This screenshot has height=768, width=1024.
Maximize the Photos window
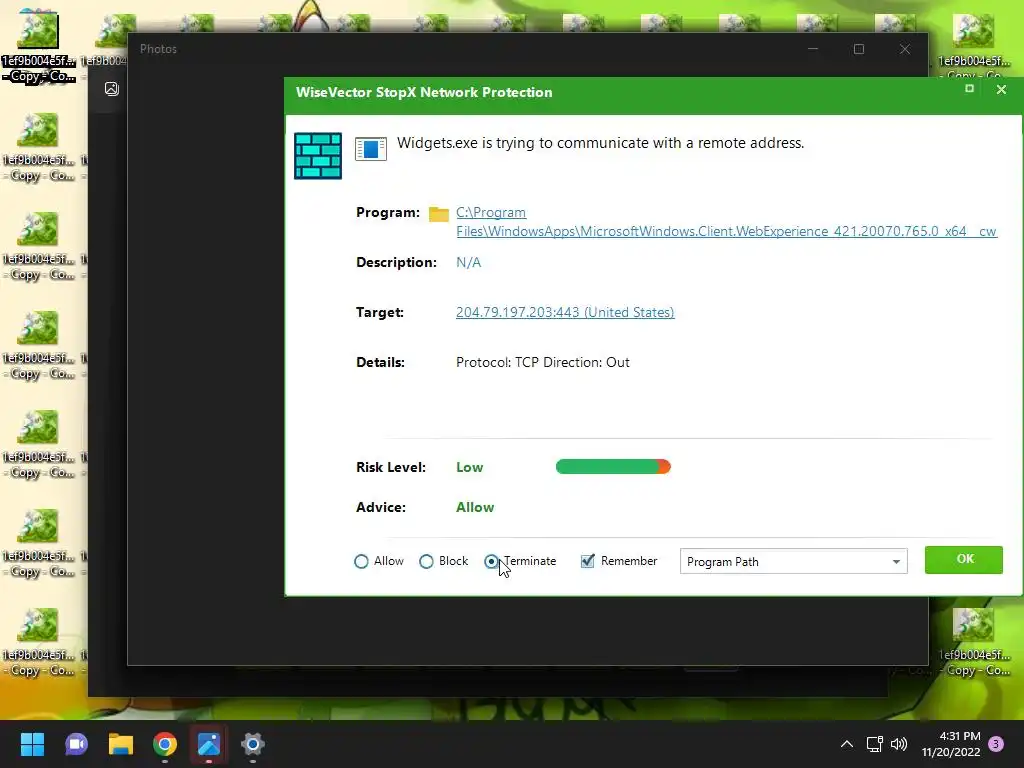[859, 49]
